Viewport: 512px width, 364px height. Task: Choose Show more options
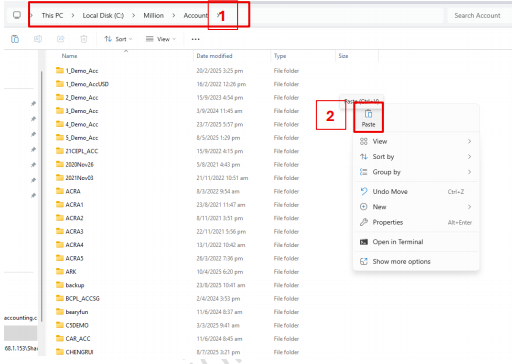click(416, 262)
